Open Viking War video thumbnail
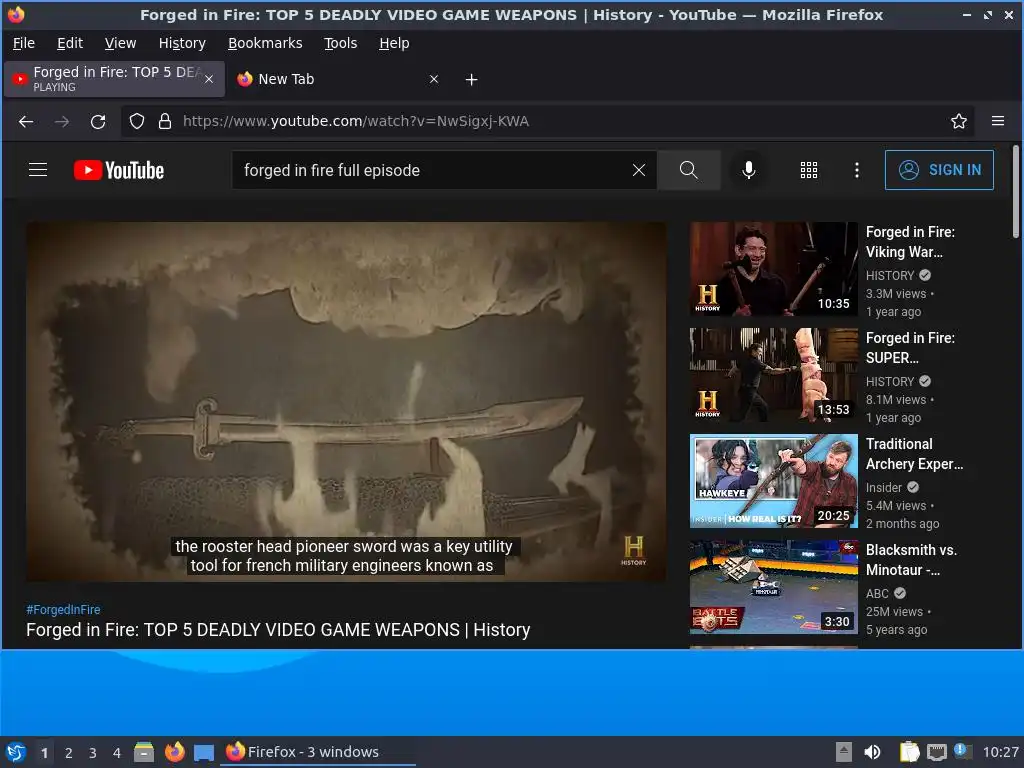The width and height of the screenshot is (1024, 768). click(x=774, y=269)
